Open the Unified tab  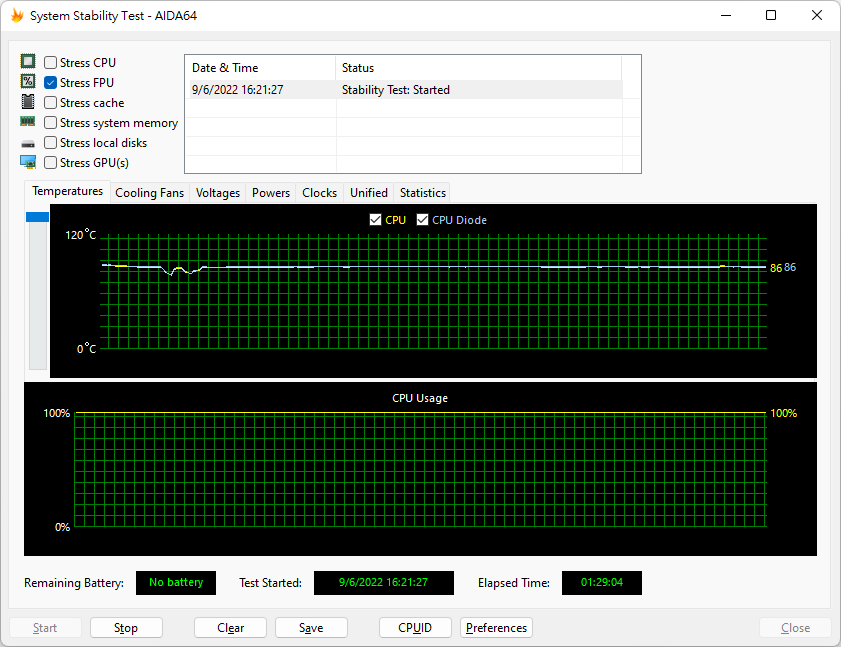click(x=369, y=193)
